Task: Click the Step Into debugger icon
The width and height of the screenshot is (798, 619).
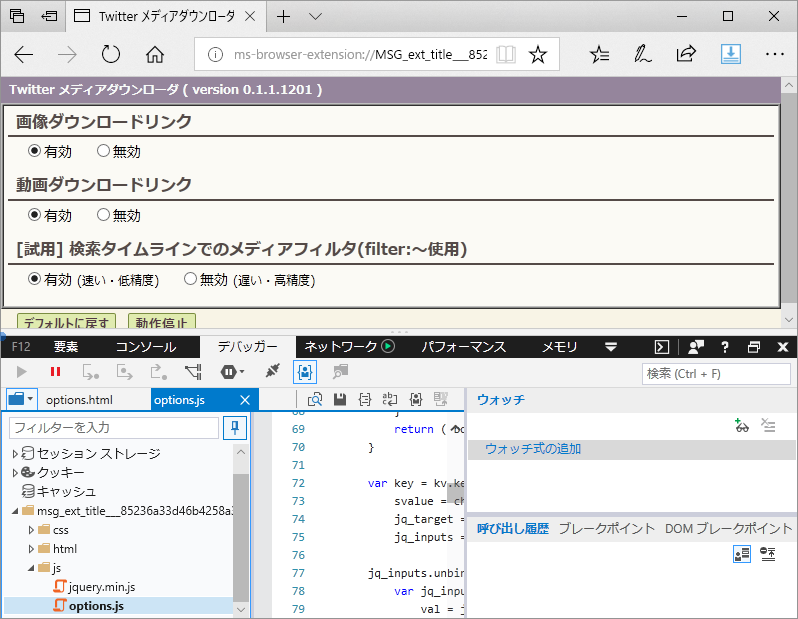Action: coord(91,373)
